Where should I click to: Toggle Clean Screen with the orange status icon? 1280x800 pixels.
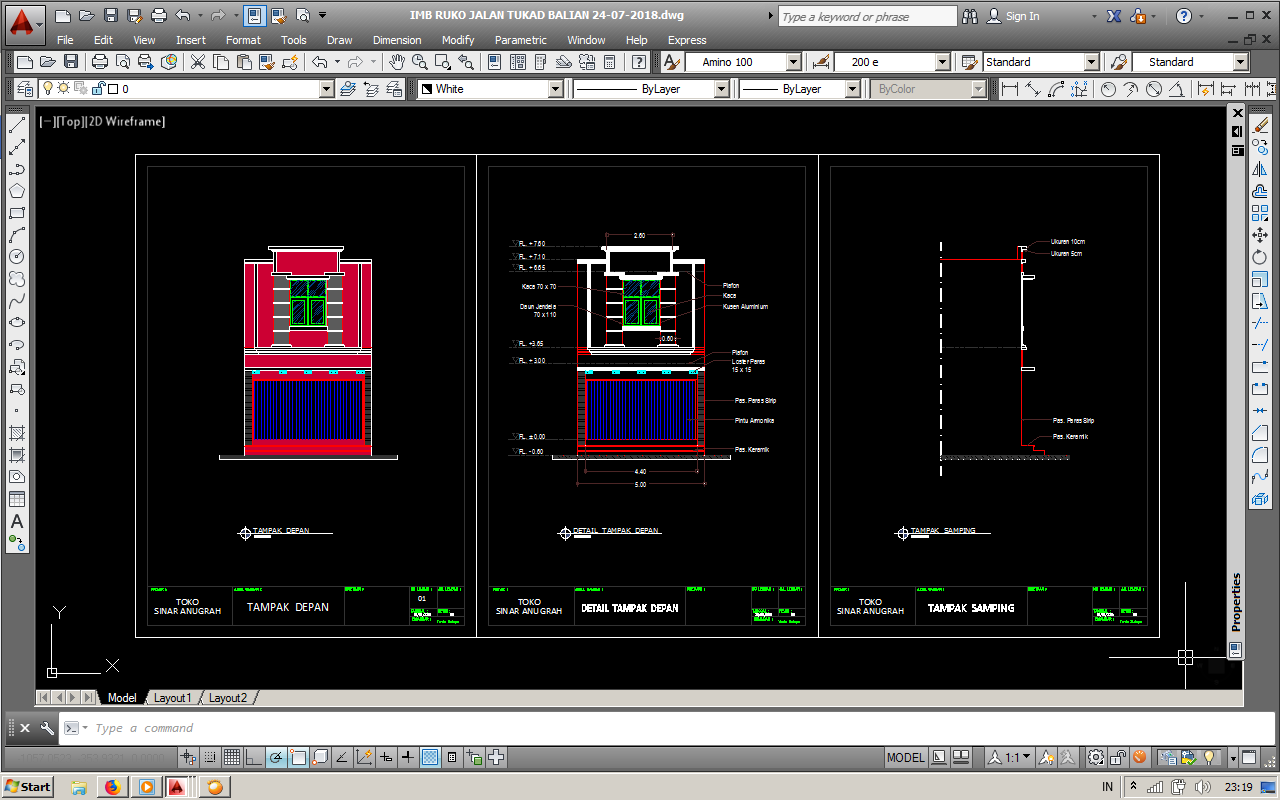click(1139, 757)
